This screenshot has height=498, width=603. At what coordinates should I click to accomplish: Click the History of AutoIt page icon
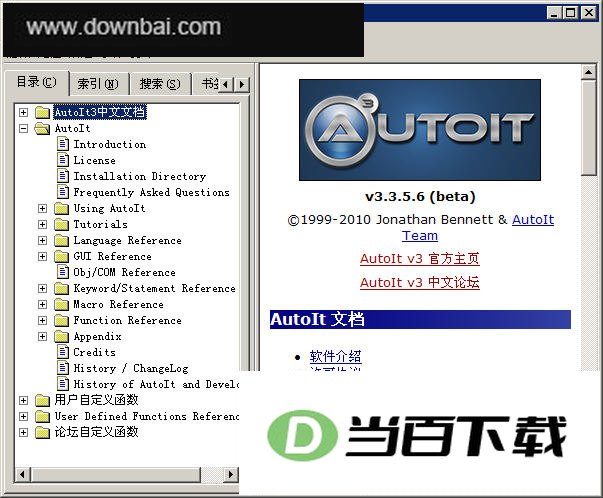pos(63,384)
